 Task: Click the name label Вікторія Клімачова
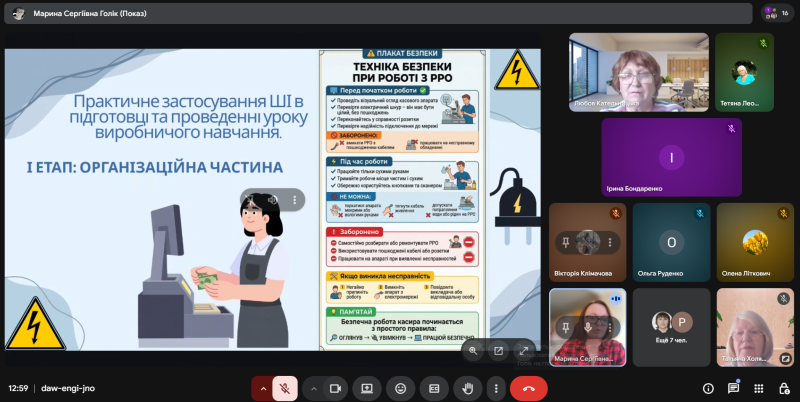[x=583, y=273]
